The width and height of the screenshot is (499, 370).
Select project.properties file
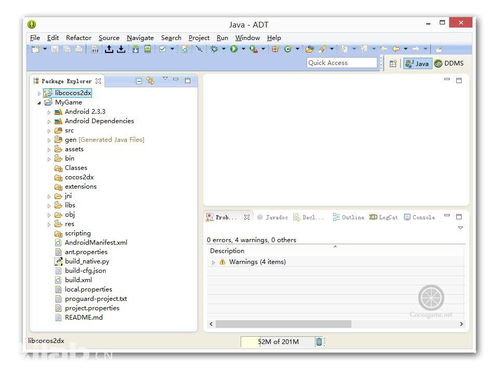pyautogui.click(x=87, y=308)
